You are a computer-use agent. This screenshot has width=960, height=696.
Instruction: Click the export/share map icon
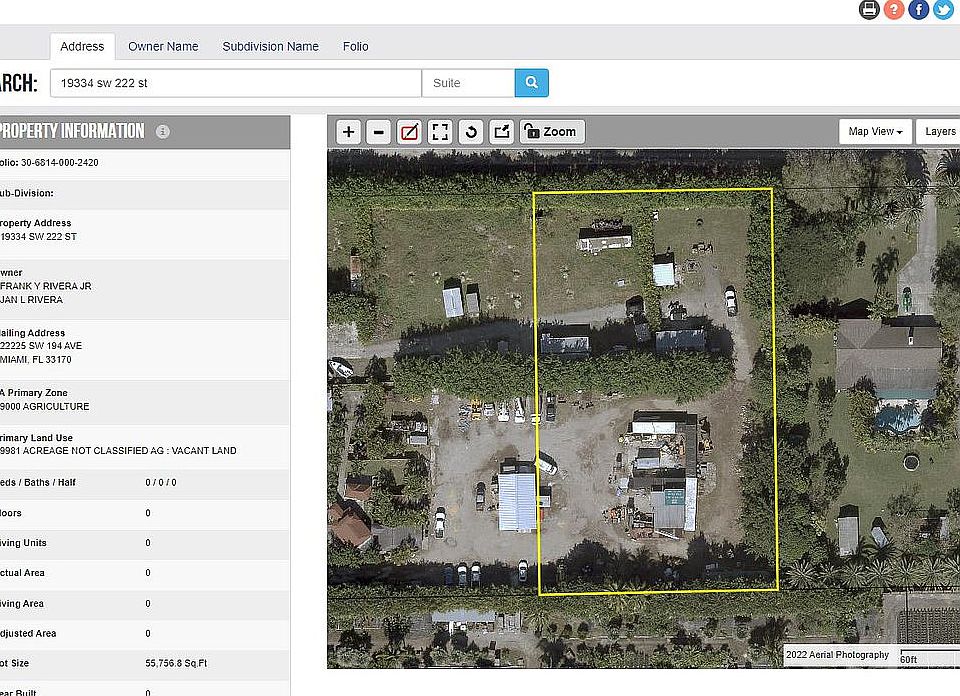tap(502, 132)
